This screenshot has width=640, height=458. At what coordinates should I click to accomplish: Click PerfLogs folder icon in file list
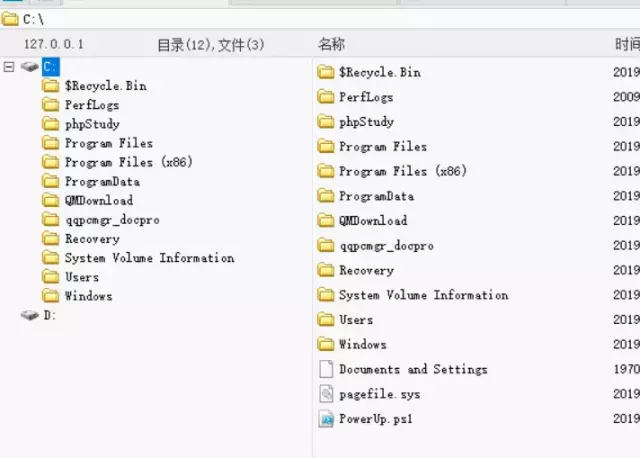326,97
